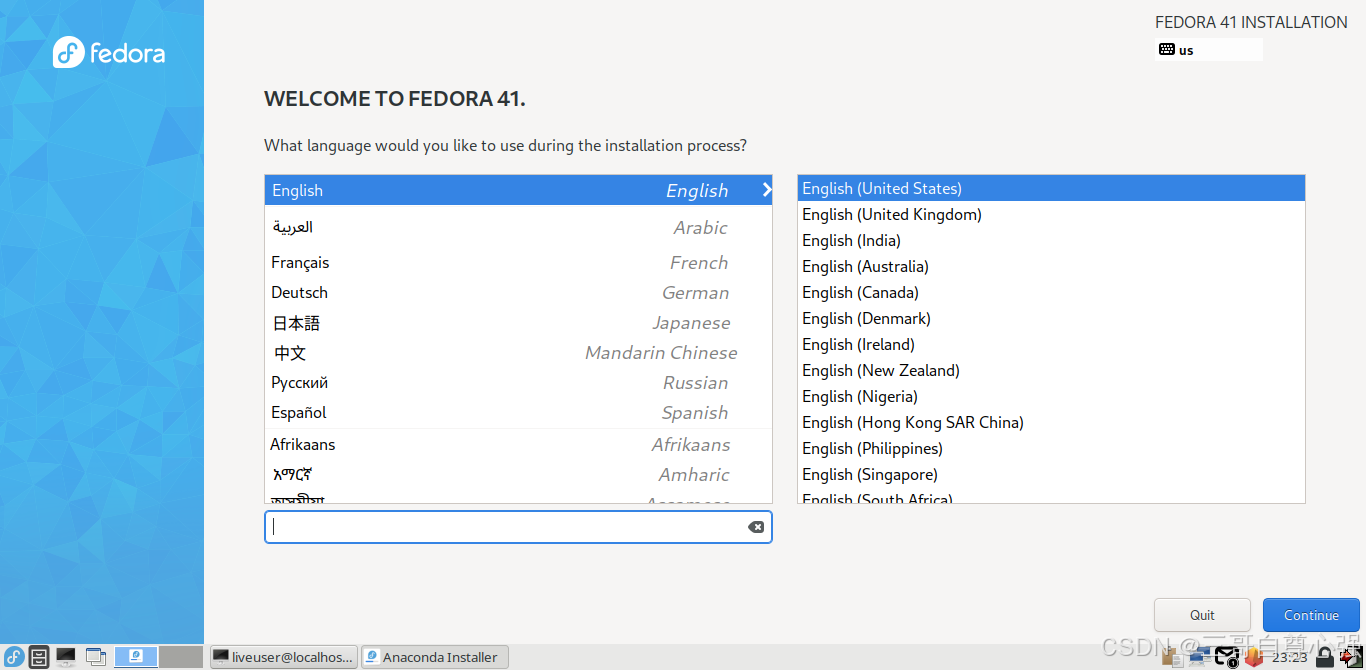The image size is (1366, 670).
Task: Choose English (Denmark) locale
Action: (x=1051, y=318)
